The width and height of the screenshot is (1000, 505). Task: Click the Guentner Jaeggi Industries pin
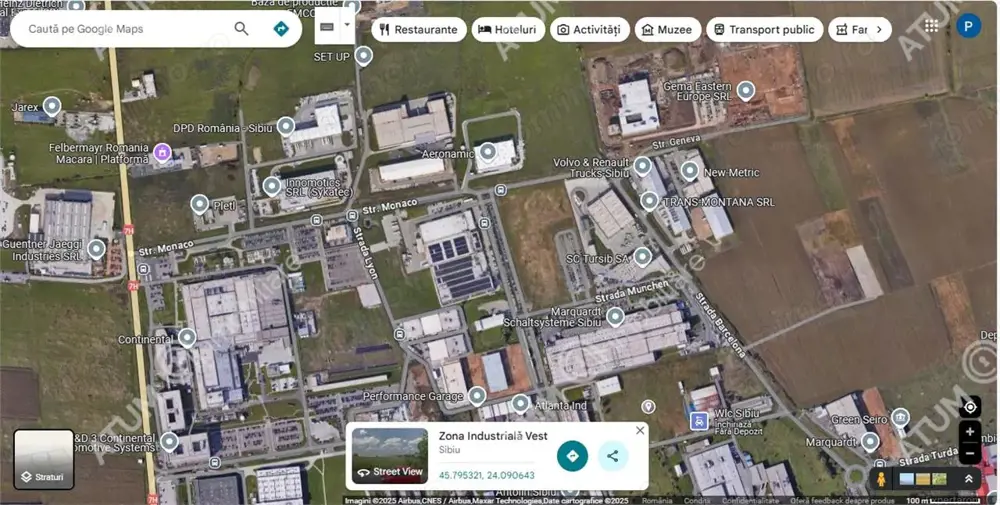click(96, 249)
